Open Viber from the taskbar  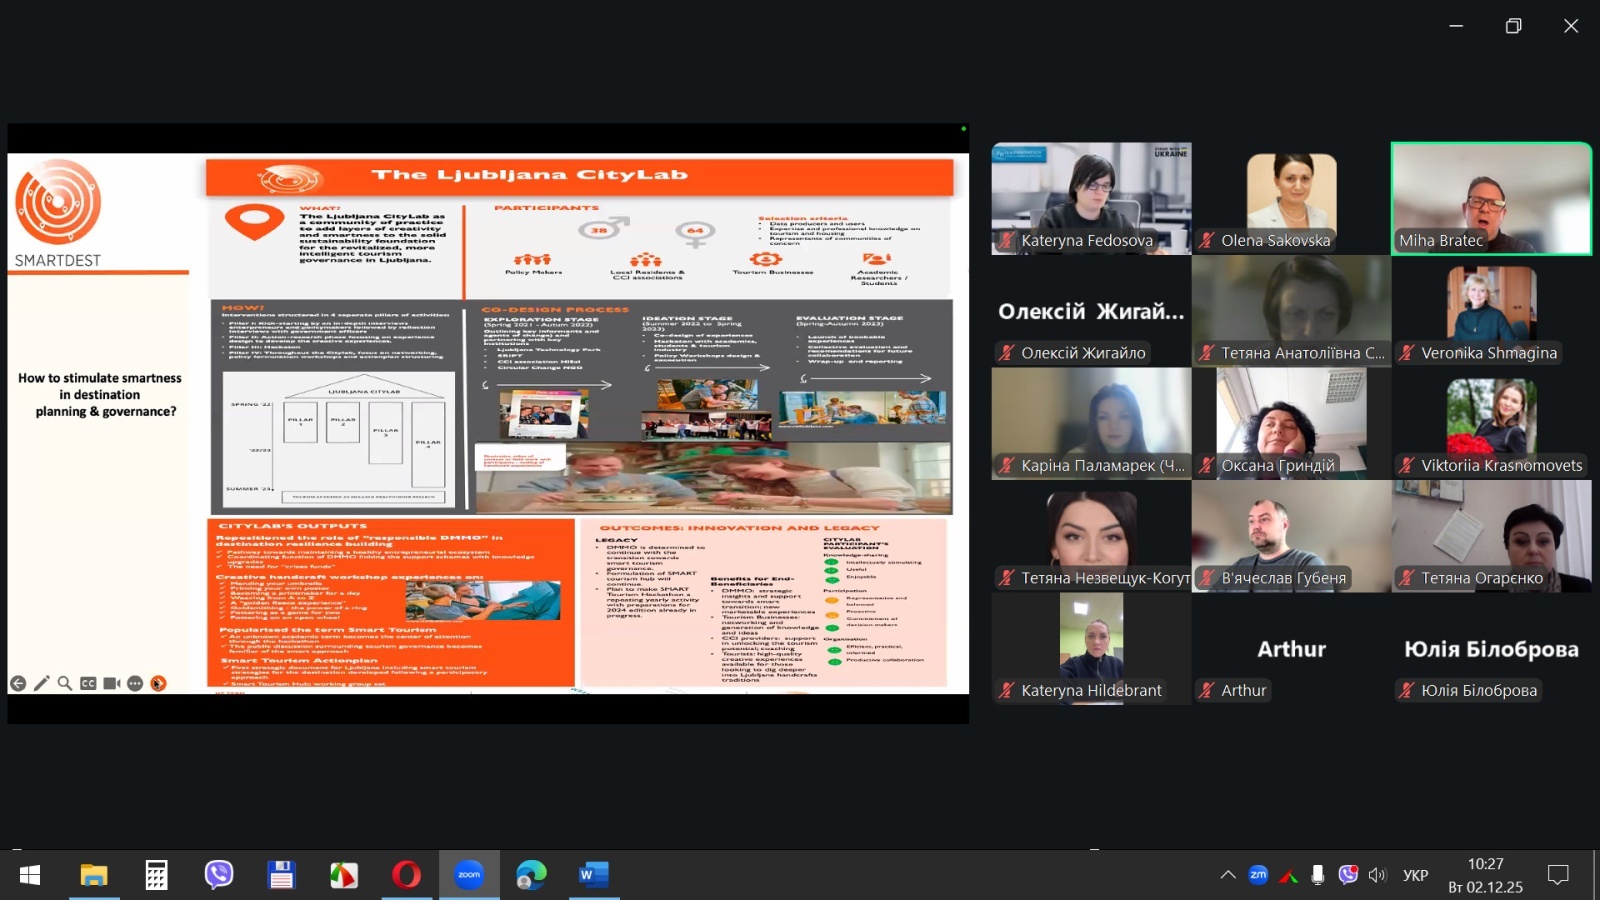[218, 875]
